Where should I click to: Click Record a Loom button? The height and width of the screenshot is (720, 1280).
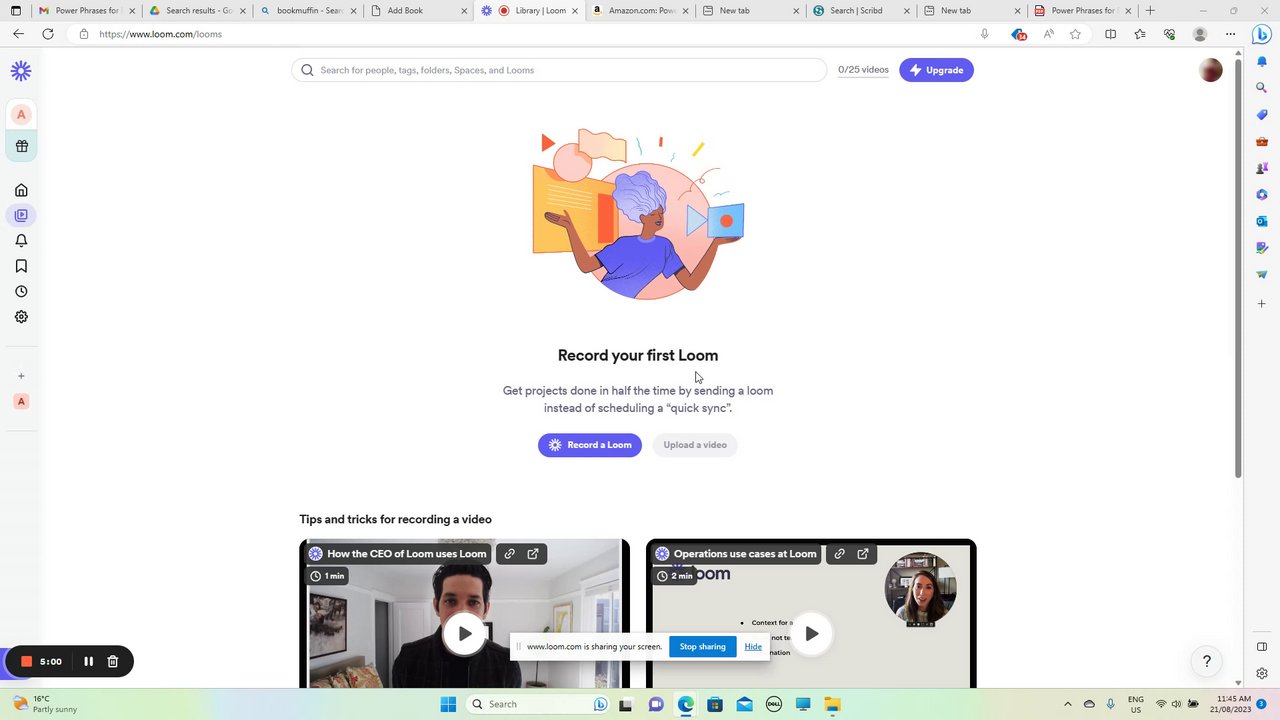590,445
